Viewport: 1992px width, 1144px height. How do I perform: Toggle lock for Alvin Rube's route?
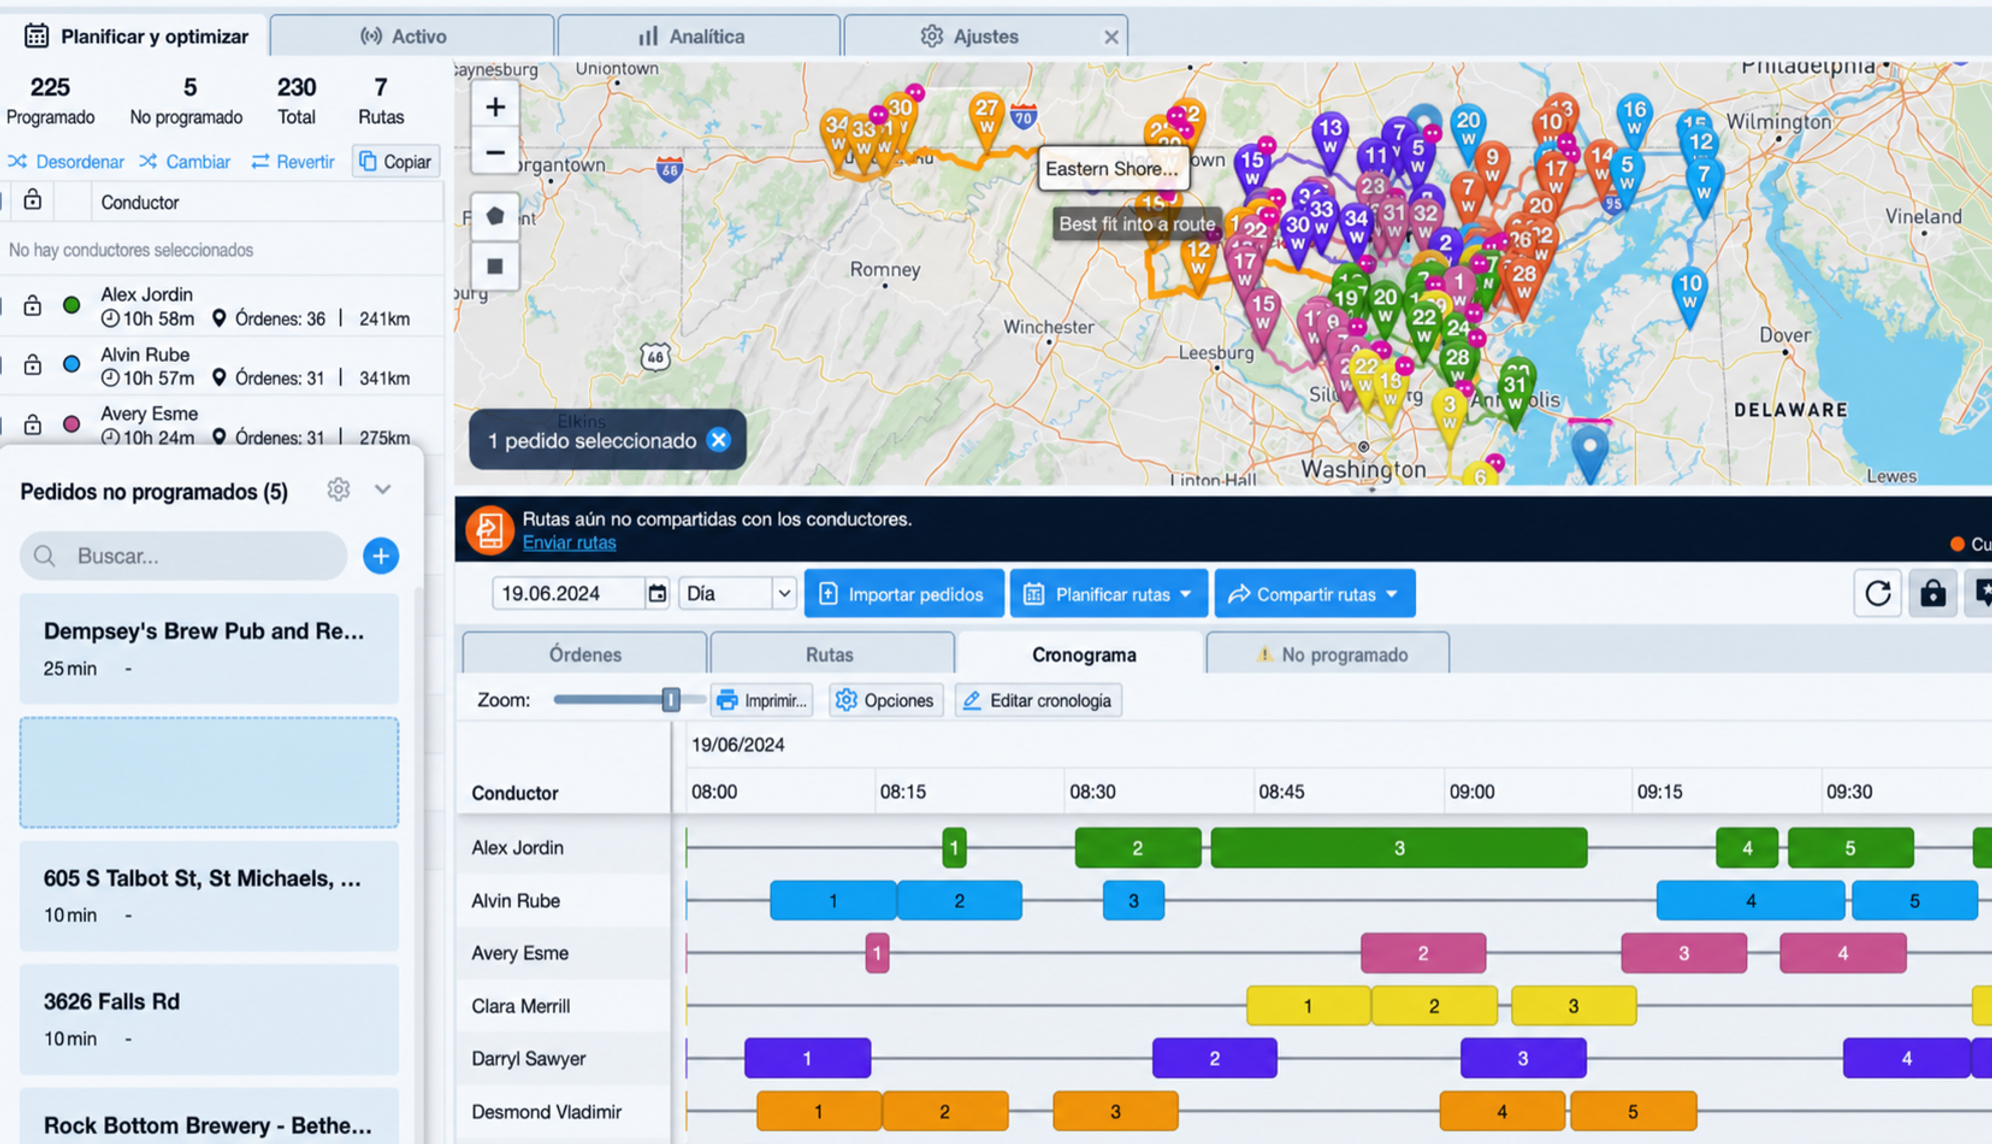(x=33, y=364)
